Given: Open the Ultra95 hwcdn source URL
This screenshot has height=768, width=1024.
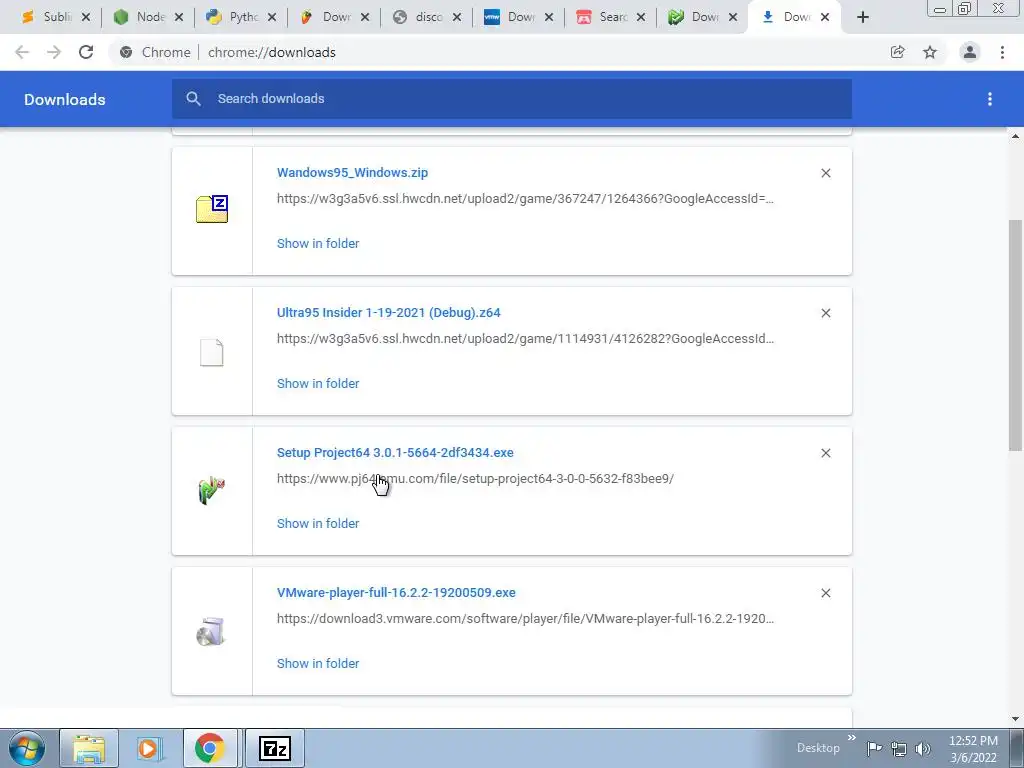Looking at the screenshot, I should click(x=525, y=338).
